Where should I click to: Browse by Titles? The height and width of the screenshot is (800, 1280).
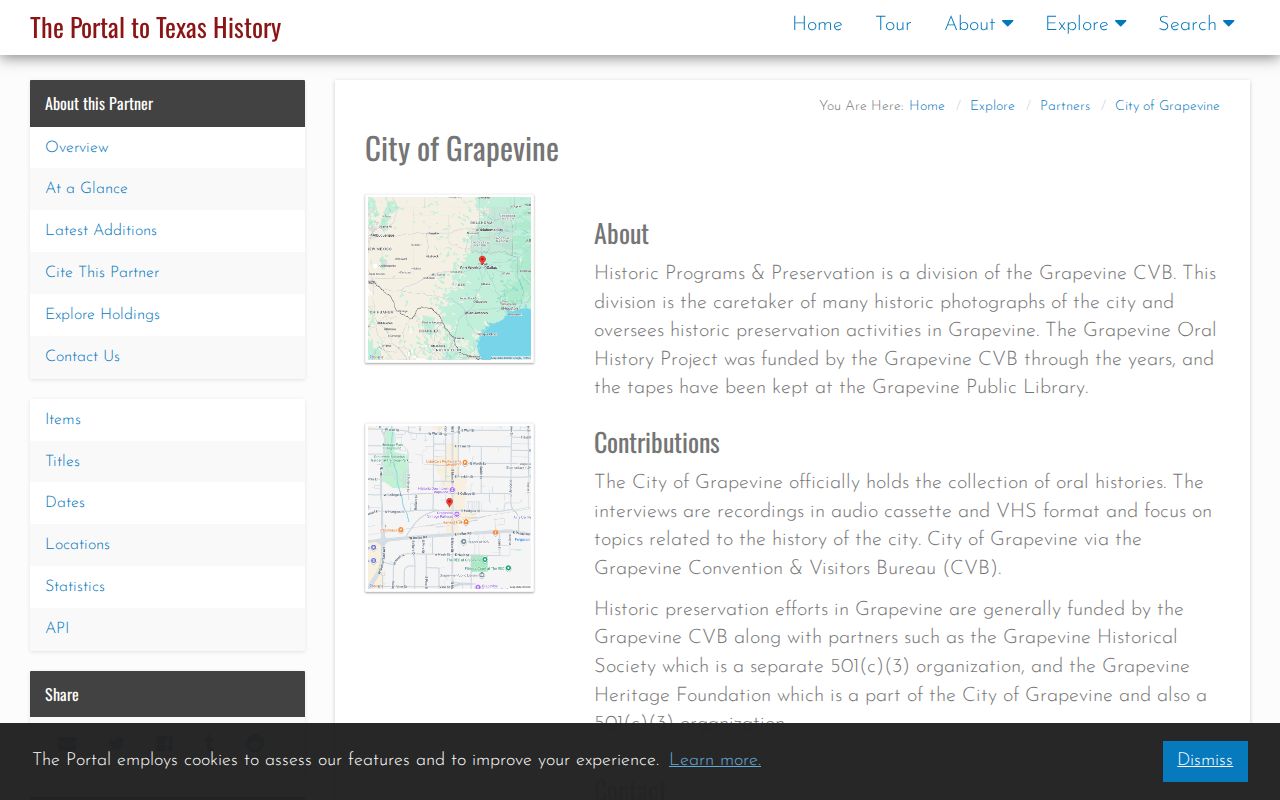167,461
